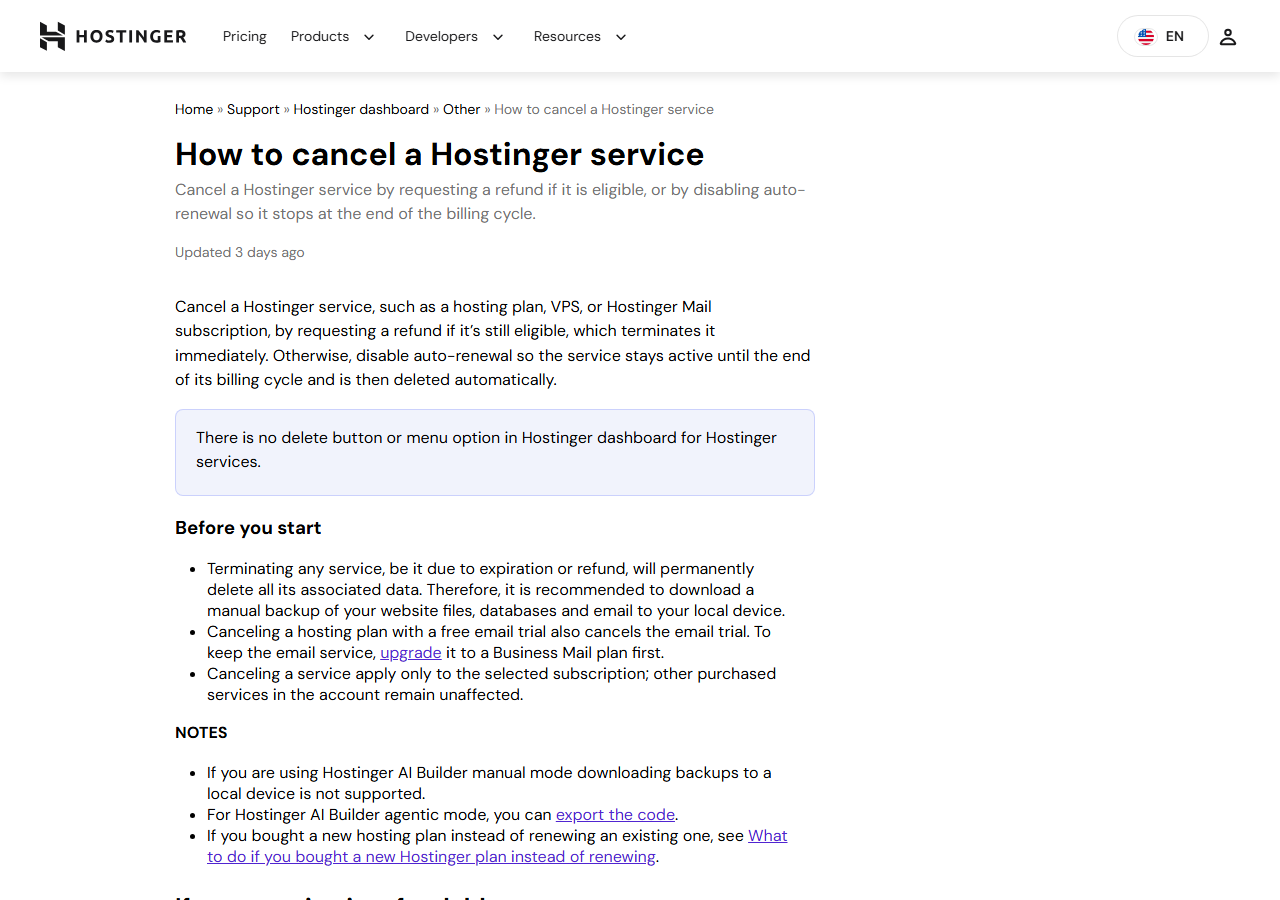Expand the Products menu chevron
This screenshot has height=900, width=1280.
point(368,37)
